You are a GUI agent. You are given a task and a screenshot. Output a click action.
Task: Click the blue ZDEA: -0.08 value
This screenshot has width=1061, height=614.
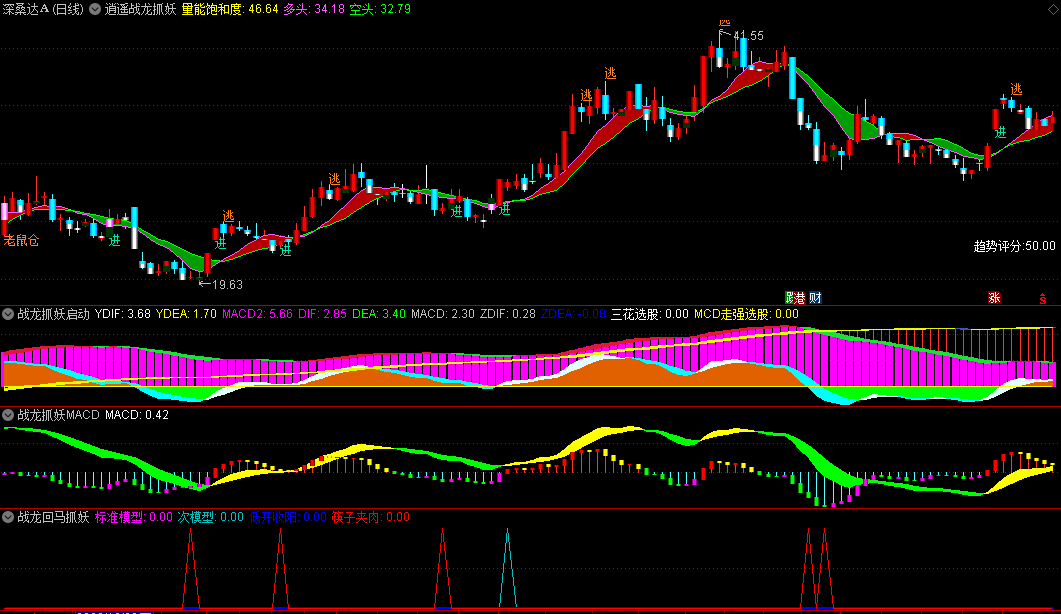[x=573, y=314]
